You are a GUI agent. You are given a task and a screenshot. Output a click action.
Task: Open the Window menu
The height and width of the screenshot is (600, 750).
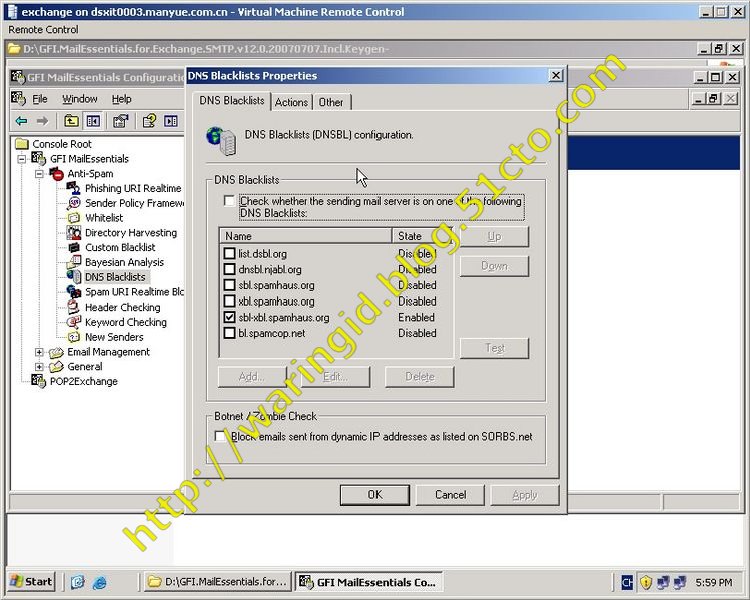80,99
